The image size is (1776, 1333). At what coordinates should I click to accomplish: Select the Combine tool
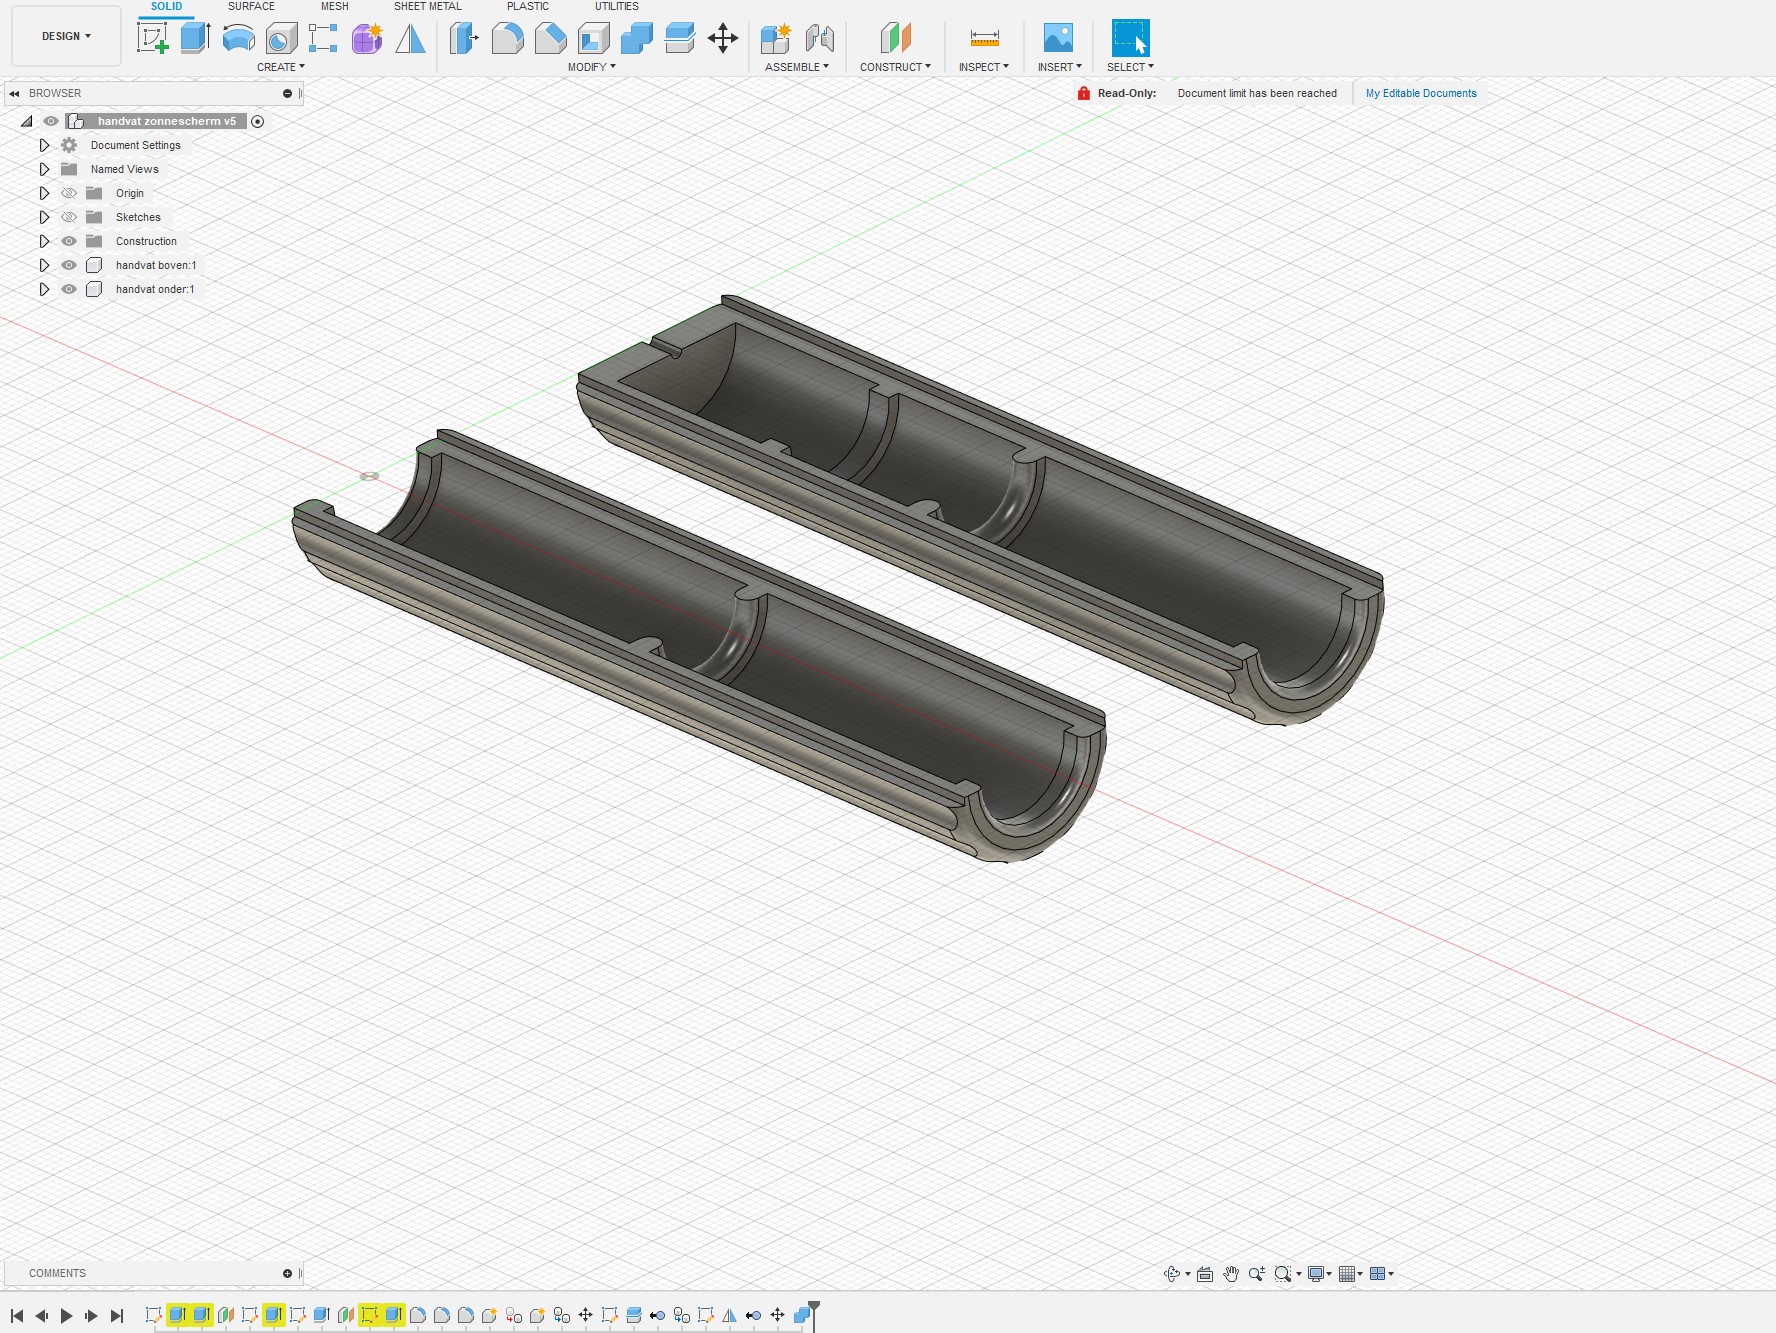(636, 39)
